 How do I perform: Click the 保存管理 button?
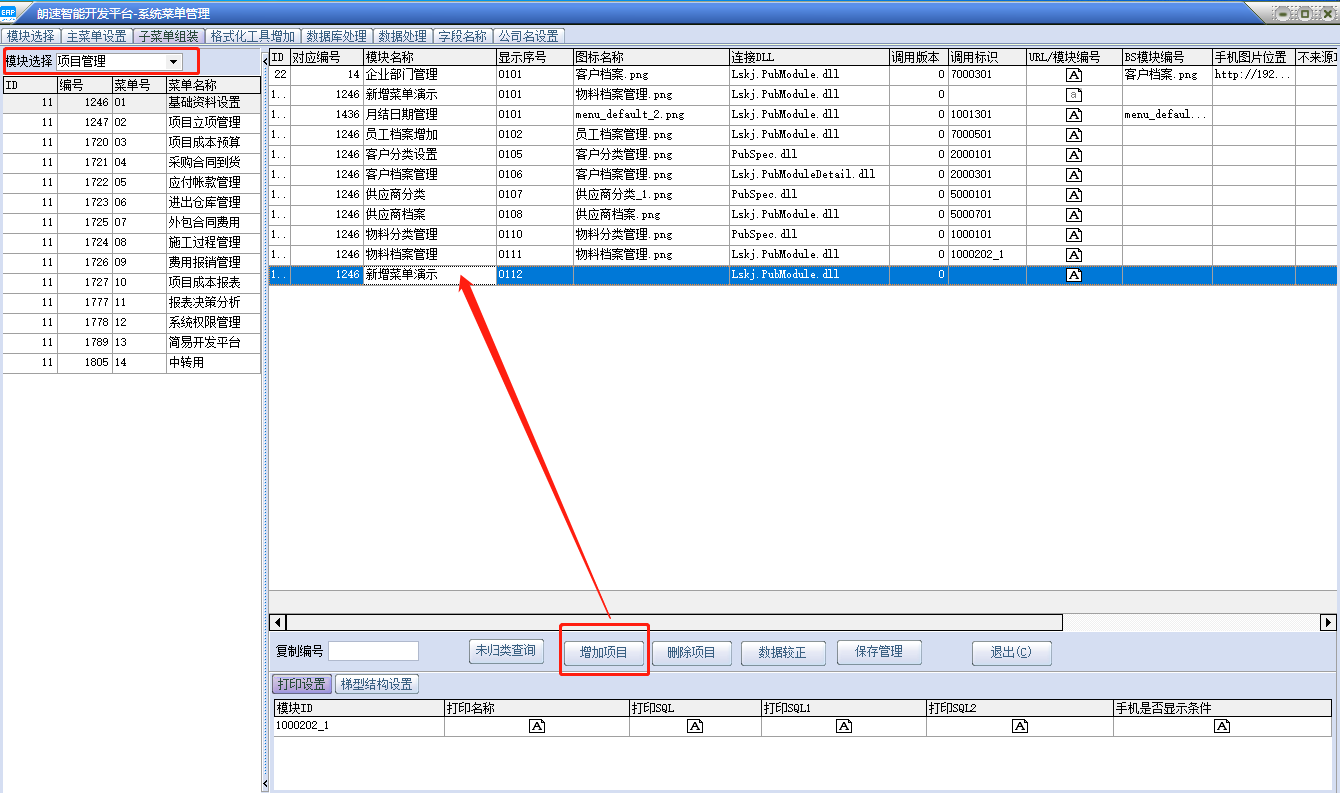coord(878,652)
